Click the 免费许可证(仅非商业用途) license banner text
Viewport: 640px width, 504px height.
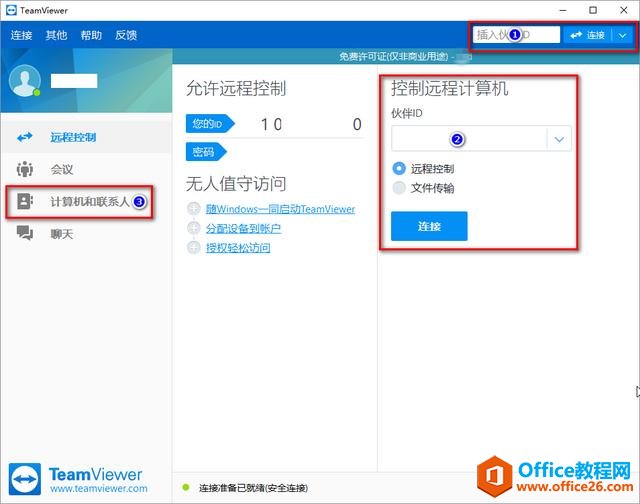pos(394,56)
